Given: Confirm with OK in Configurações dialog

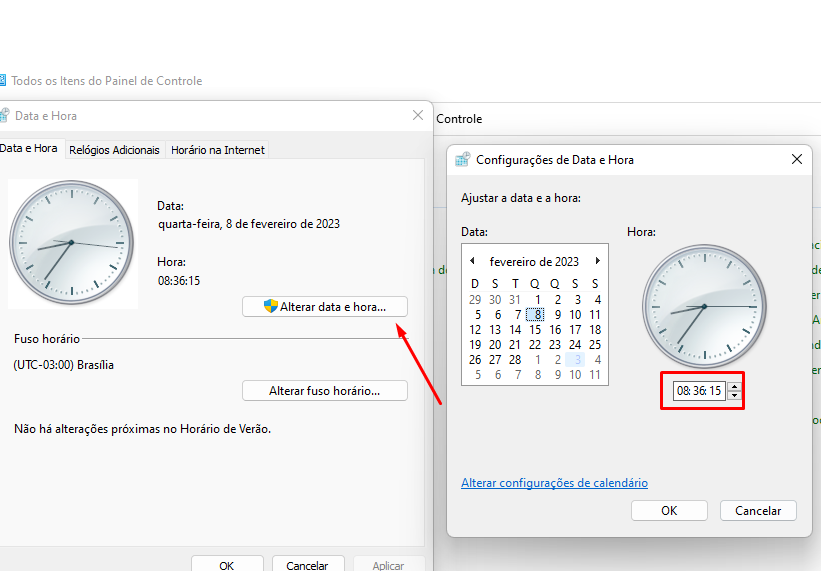Looking at the screenshot, I should 669,510.
